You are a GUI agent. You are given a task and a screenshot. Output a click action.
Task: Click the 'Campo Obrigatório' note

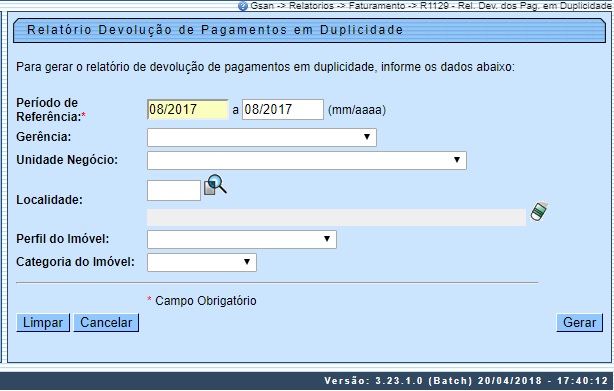click(x=206, y=301)
